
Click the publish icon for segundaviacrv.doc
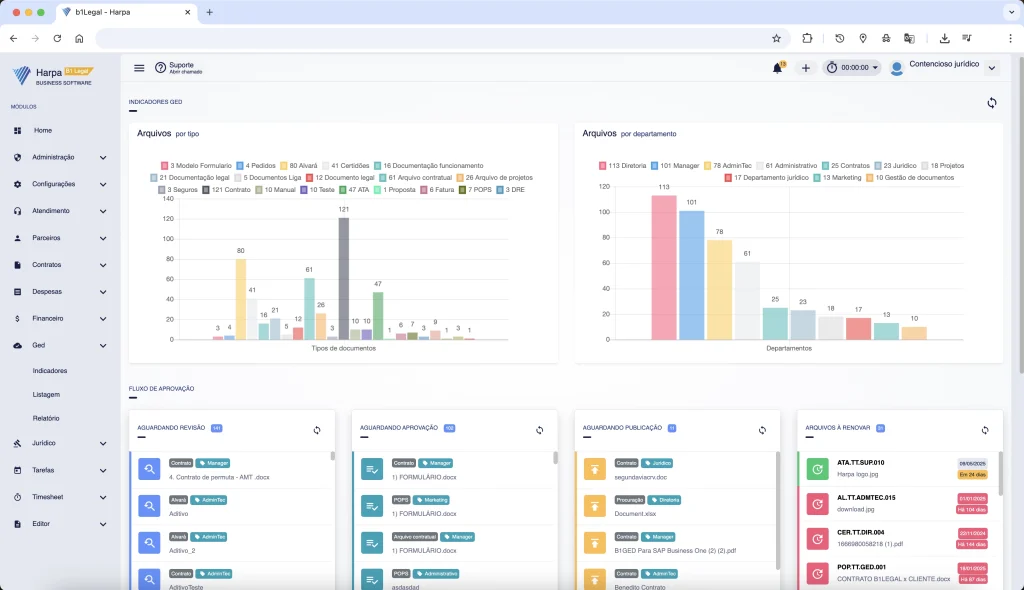pyautogui.click(x=595, y=469)
